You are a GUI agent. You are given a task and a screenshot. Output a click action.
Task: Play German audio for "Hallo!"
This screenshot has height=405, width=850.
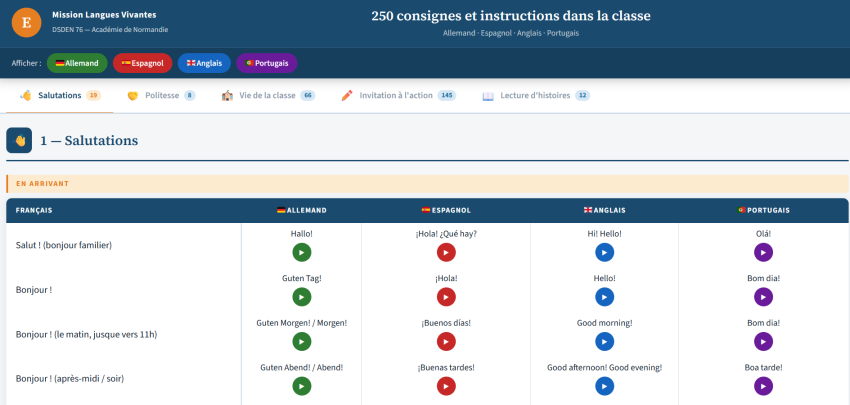[x=301, y=252]
